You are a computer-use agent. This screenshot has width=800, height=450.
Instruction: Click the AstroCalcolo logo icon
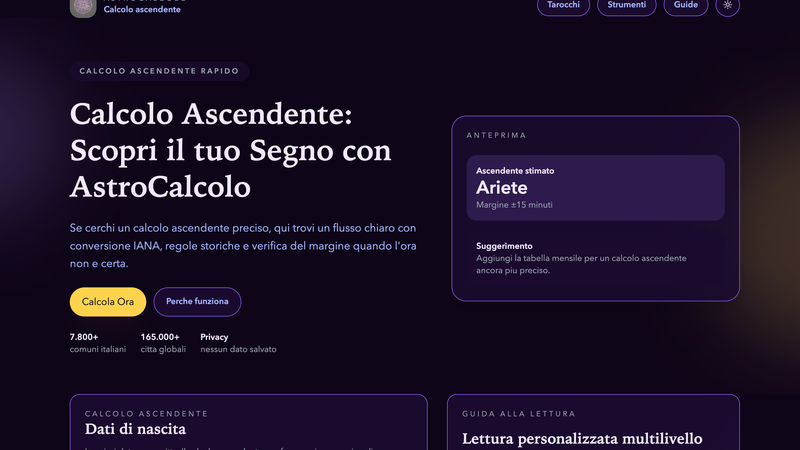[83, 8]
